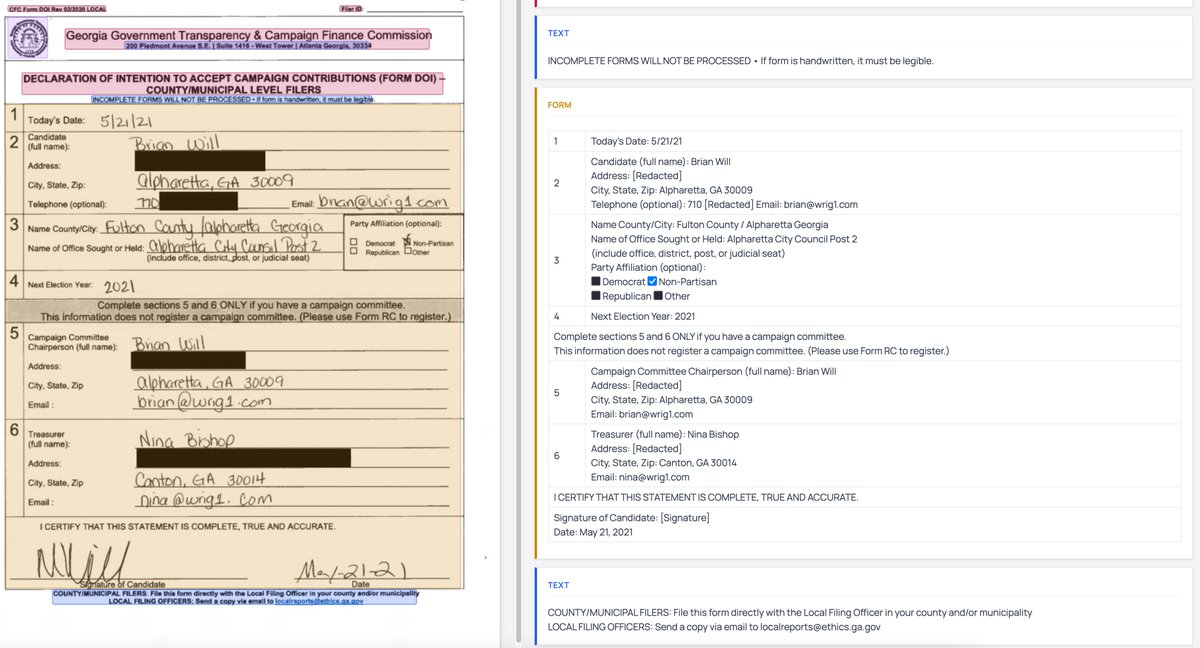
Task: Click the Other checkbox on the scanned document
Action: point(409,252)
